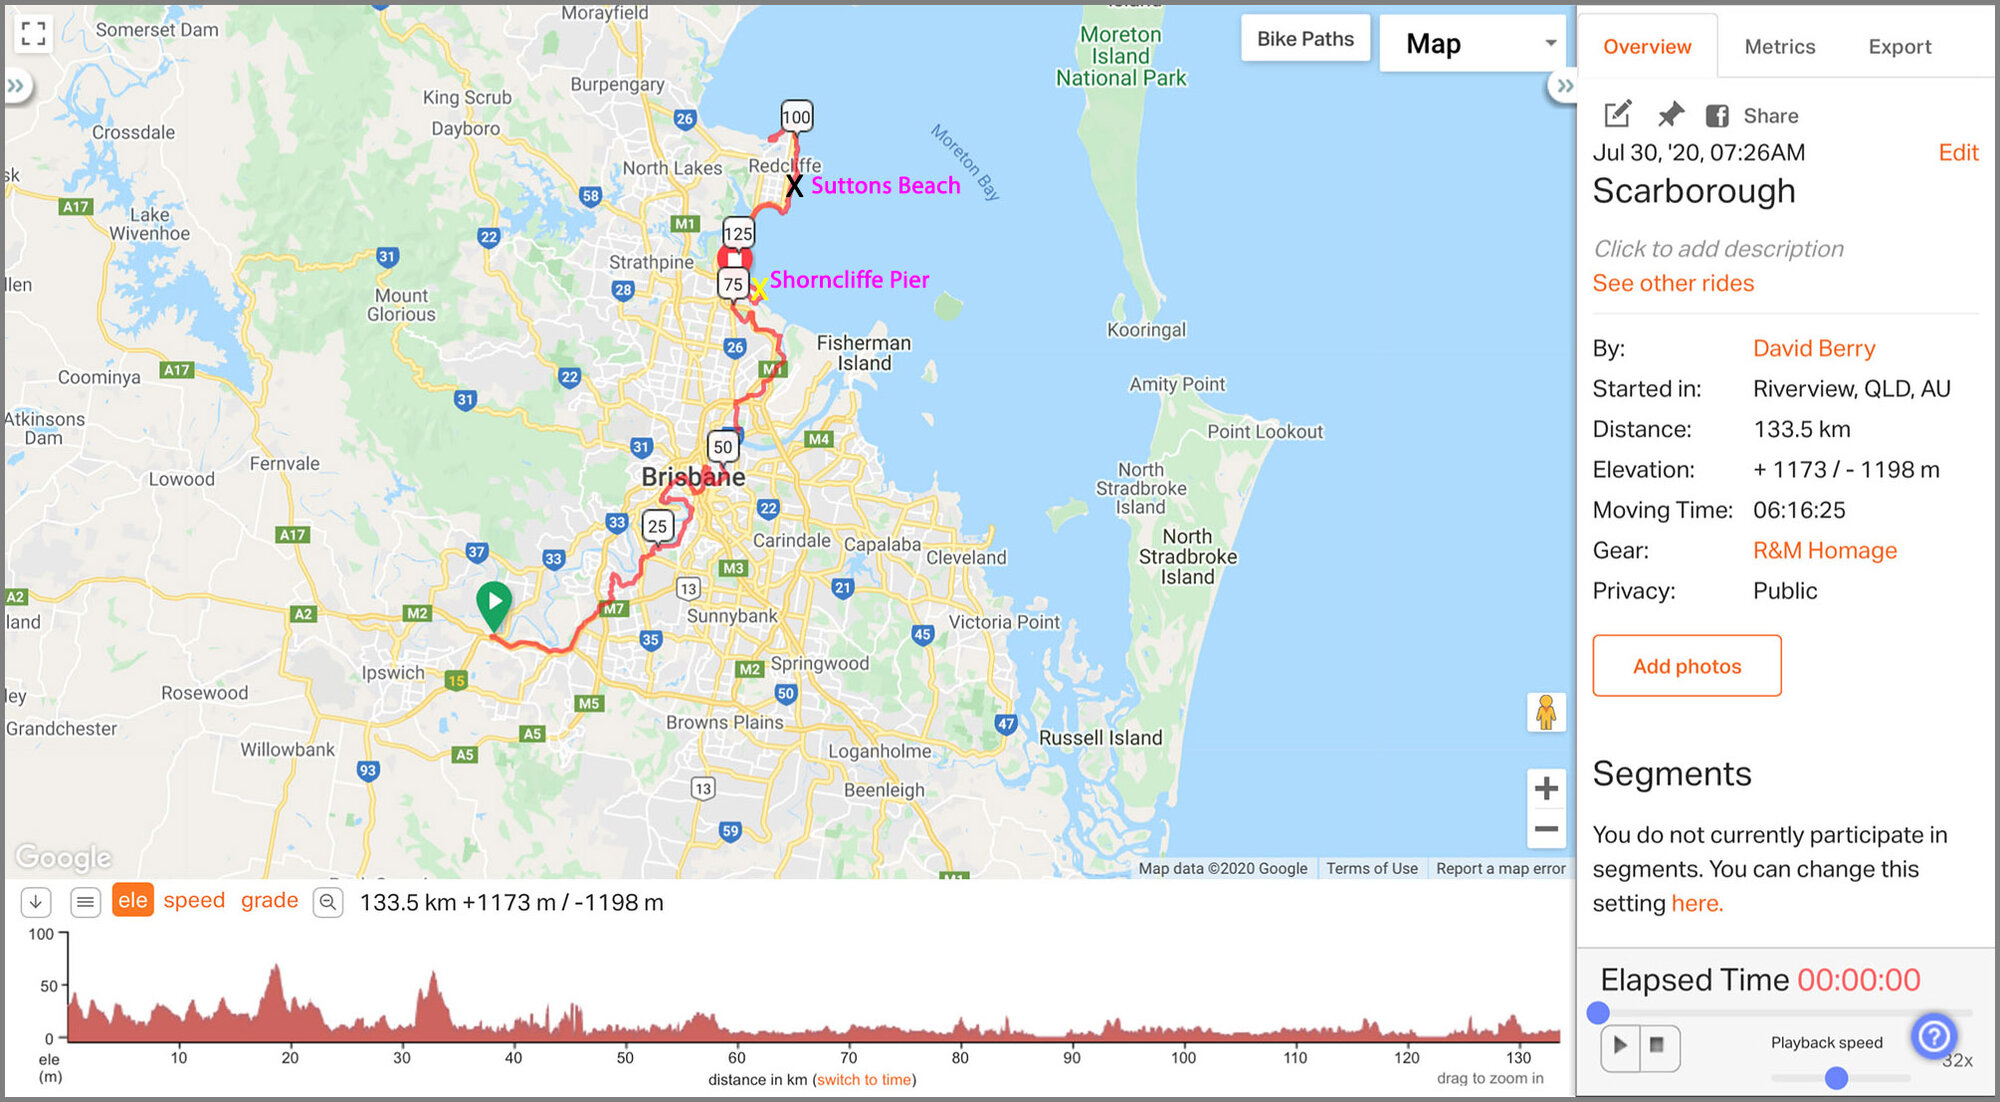Screen dimensions: 2000x1102
Task: Stop ride playback with stop button
Action: [x=1657, y=1045]
